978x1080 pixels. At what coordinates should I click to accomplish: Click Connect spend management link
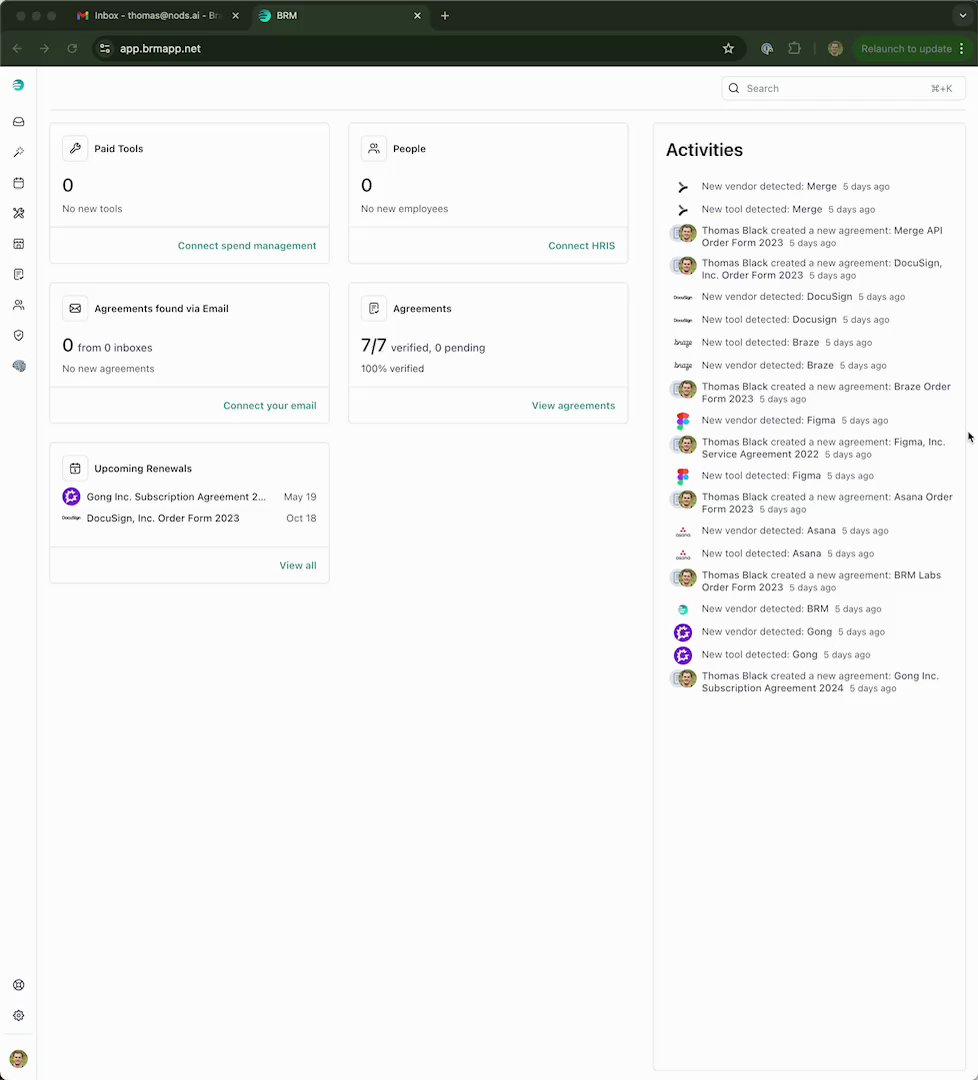click(247, 246)
